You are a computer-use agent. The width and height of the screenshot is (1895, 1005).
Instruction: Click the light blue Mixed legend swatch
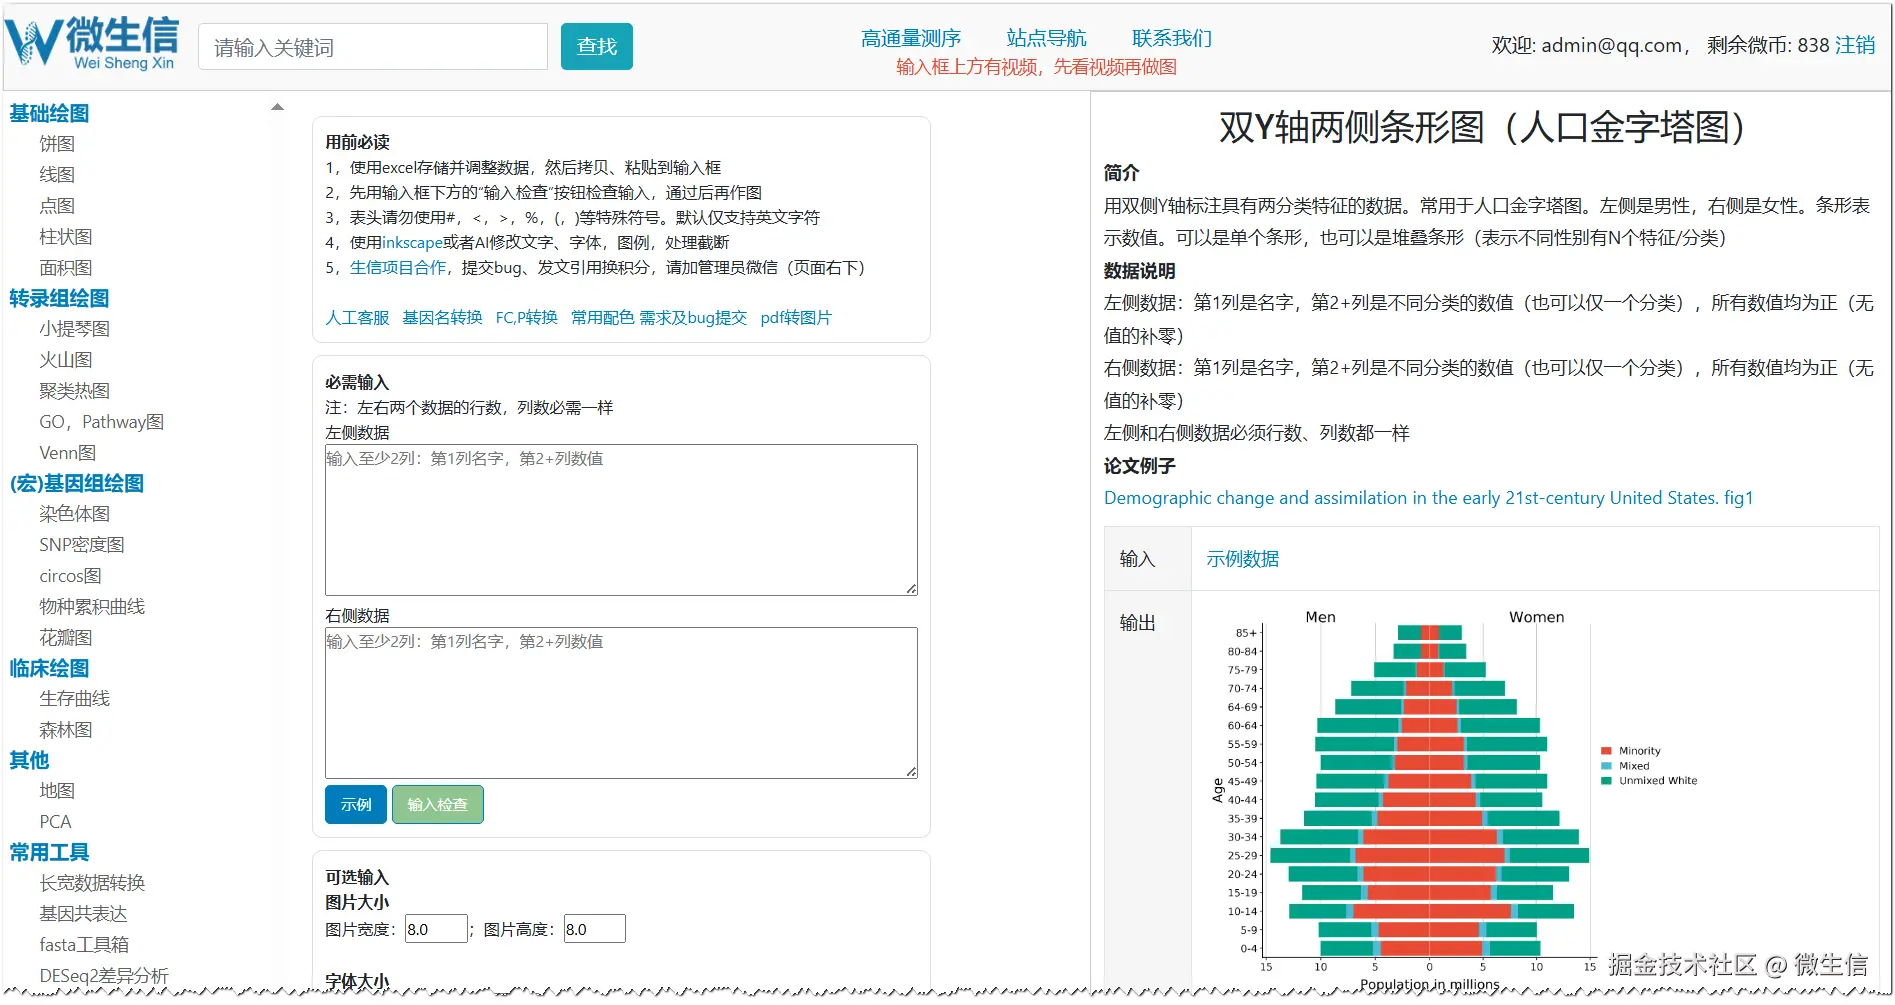coord(1606,766)
